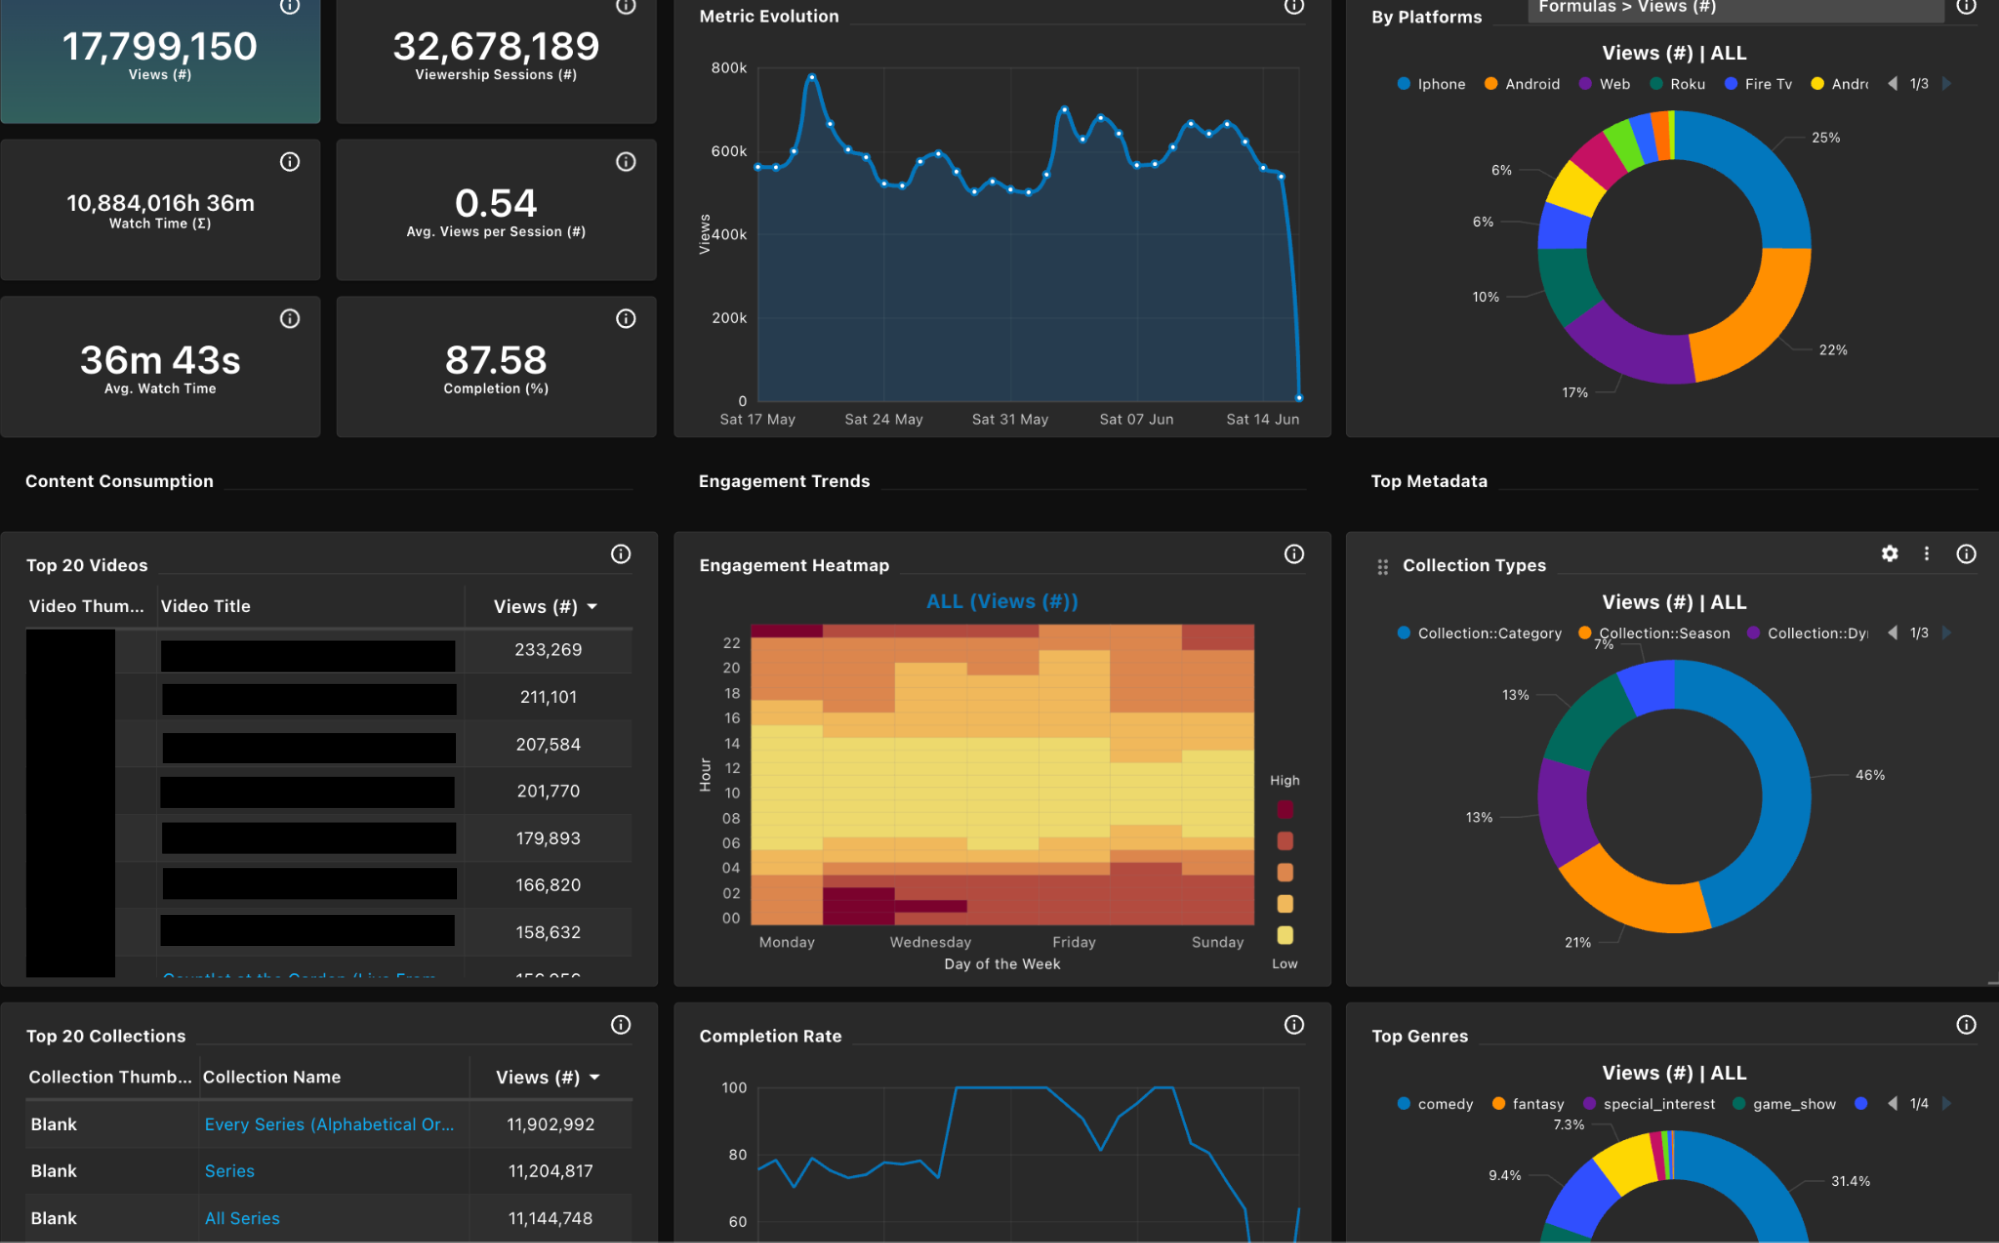Open the All Series collection link
The image size is (1999, 1243).
242,1218
